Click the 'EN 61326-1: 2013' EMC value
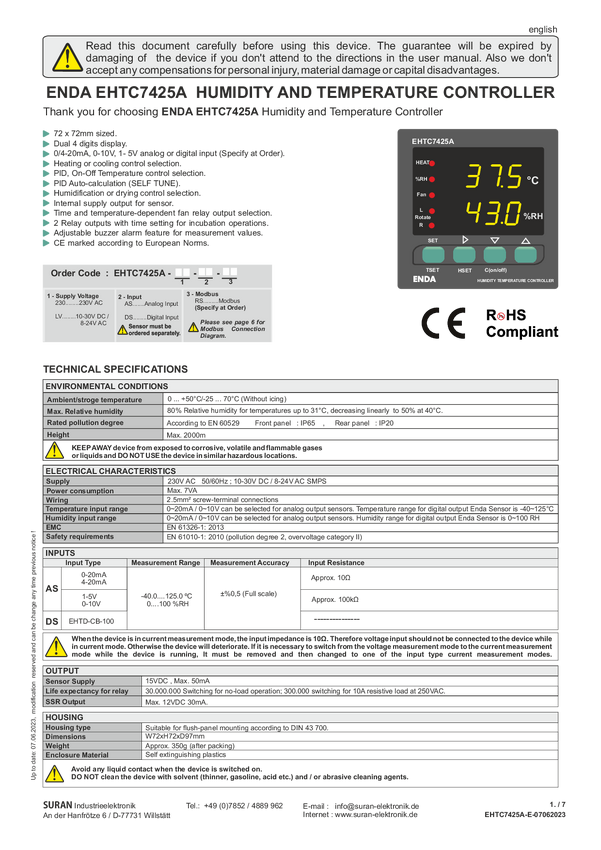This screenshot has height=850, width=601. 195,527
